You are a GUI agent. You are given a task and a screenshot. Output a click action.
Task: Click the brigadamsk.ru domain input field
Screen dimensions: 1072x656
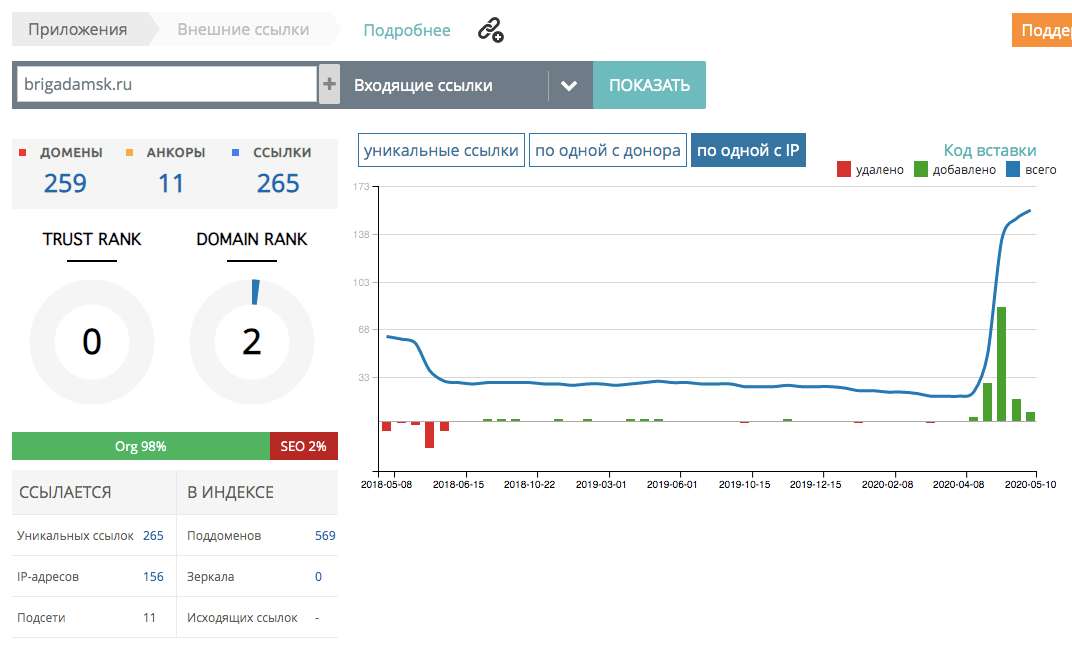click(166, 85)
